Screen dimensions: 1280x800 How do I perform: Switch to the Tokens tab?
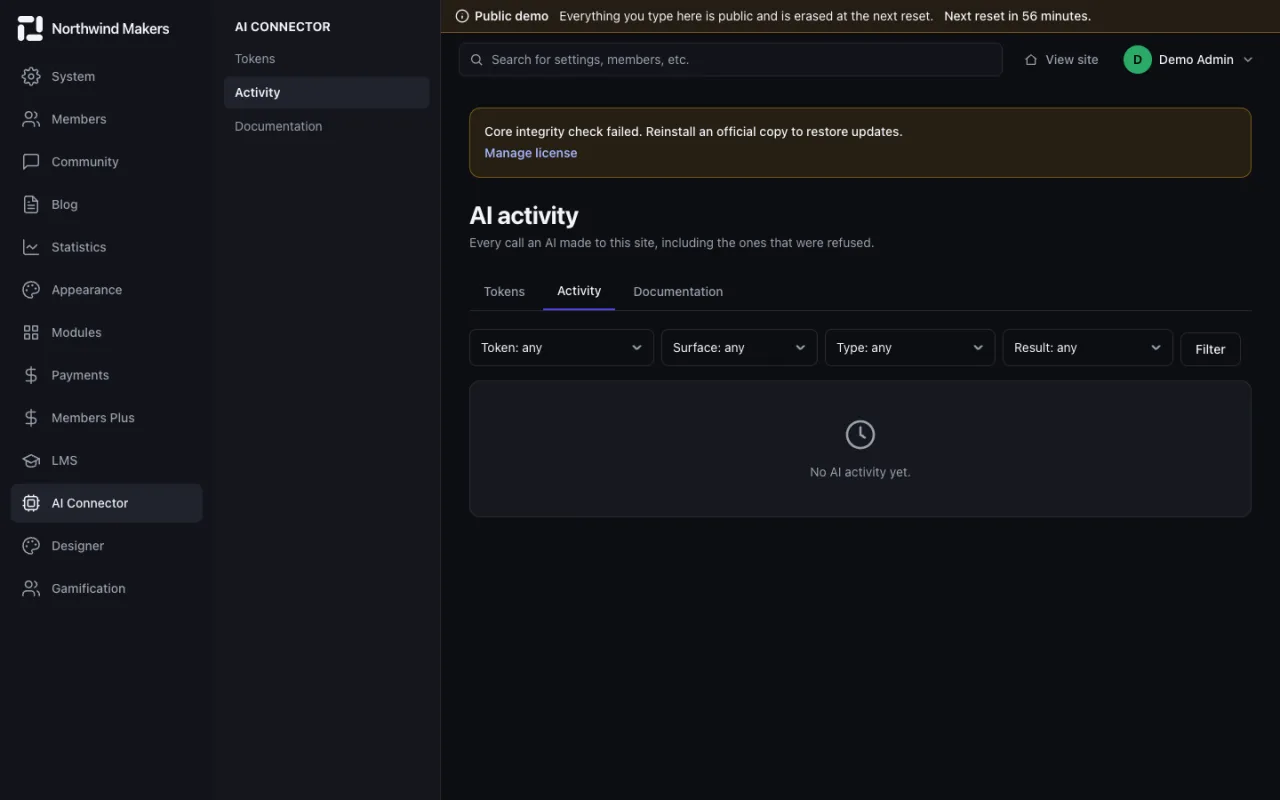point(504,291)
